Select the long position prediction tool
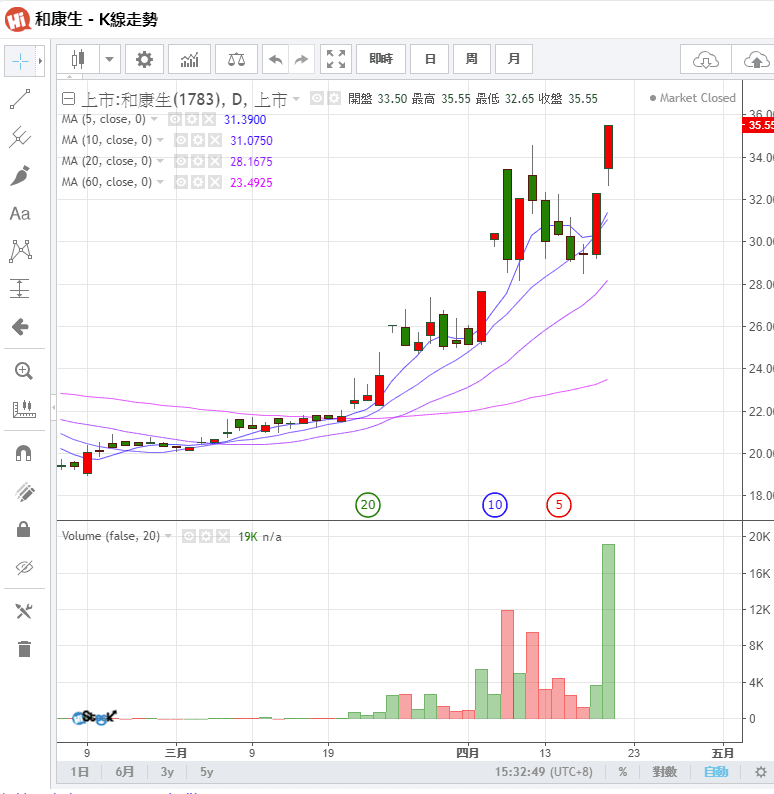 [20, 289]
